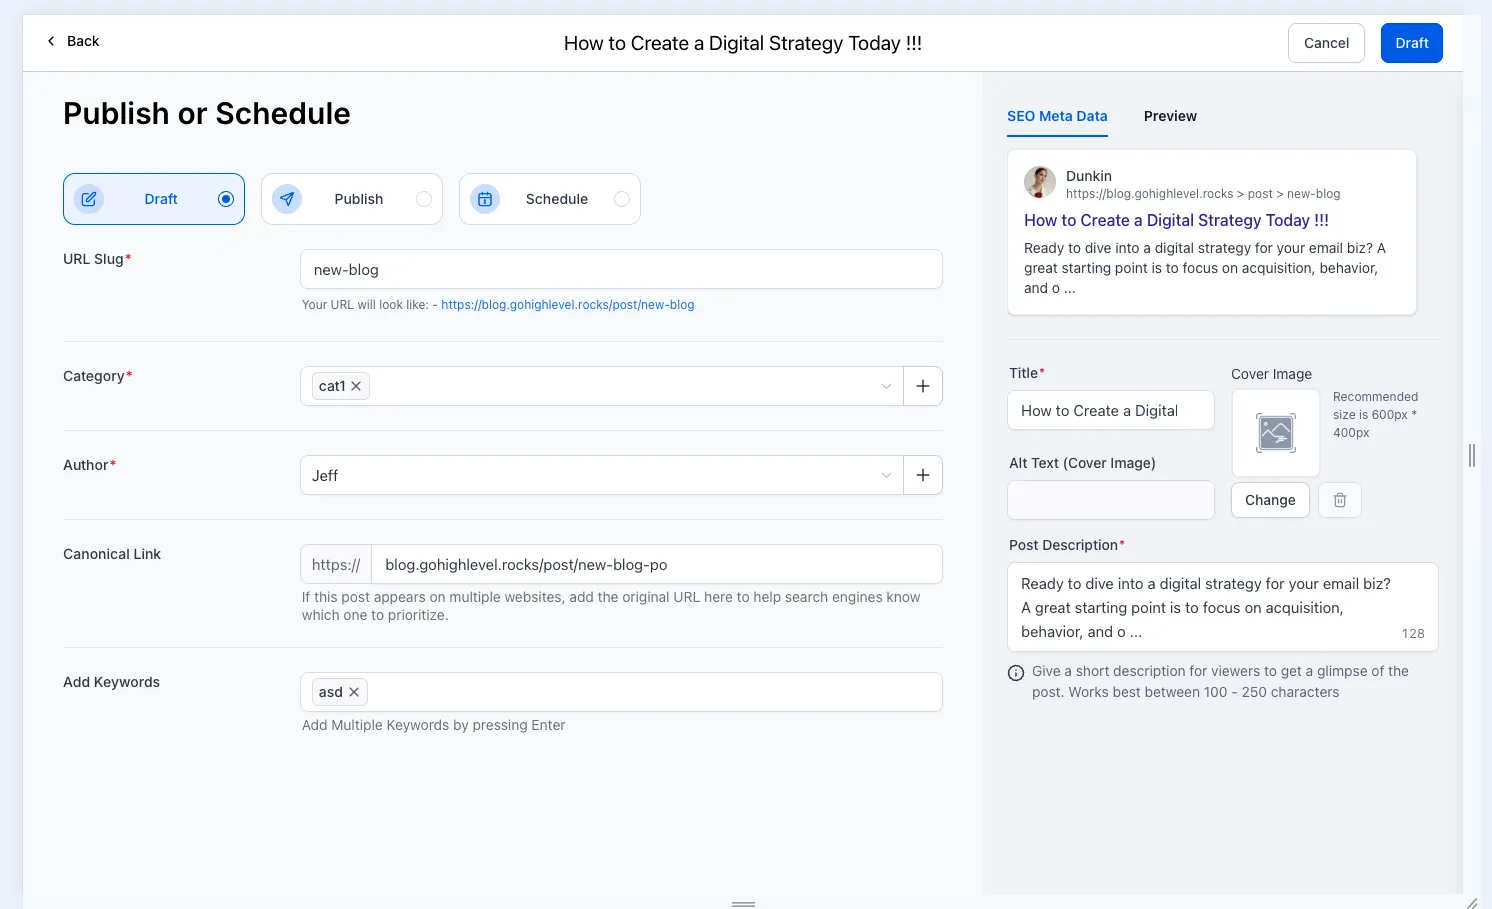Click the Schedule calendar icon

485,199
